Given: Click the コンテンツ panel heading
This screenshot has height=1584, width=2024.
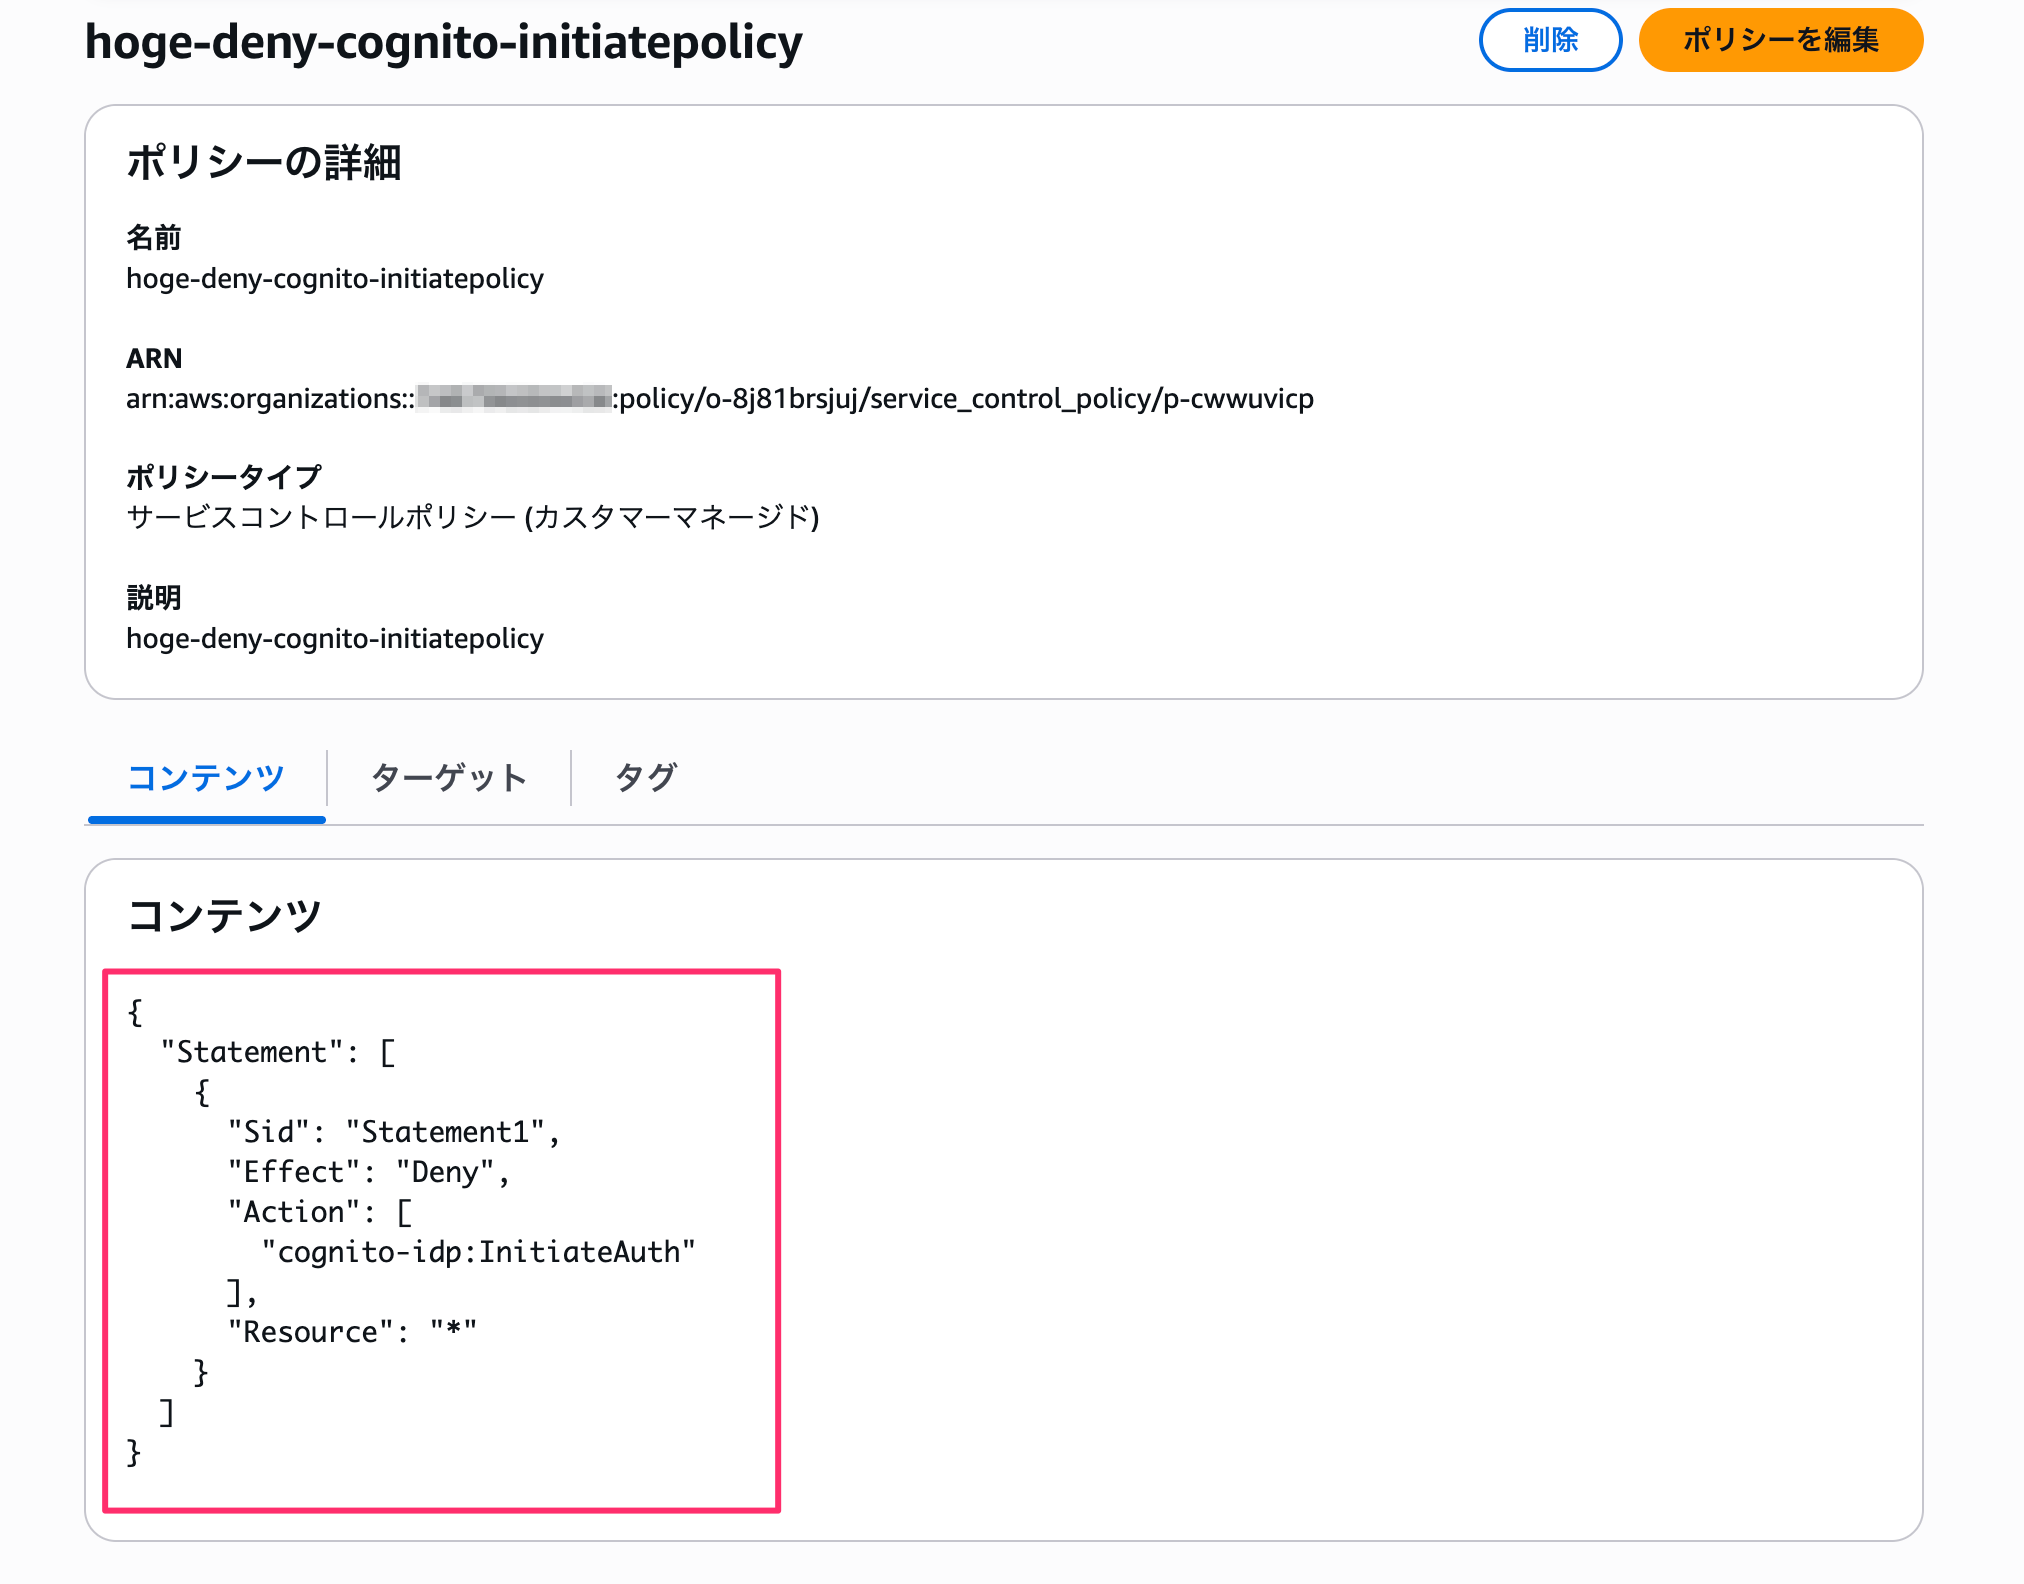Looking at the screenshot, I should coord(224,915).
